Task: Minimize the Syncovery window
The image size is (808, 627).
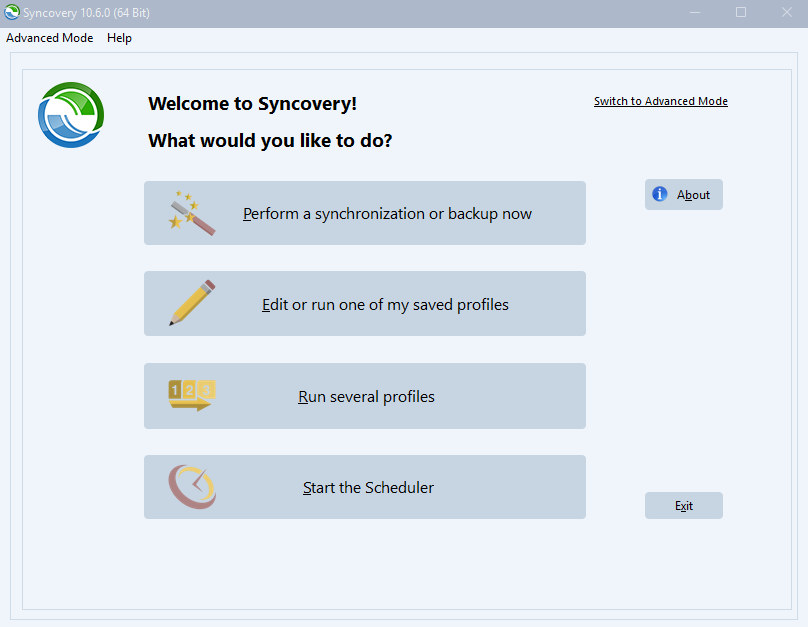Action: click(695, 12)
